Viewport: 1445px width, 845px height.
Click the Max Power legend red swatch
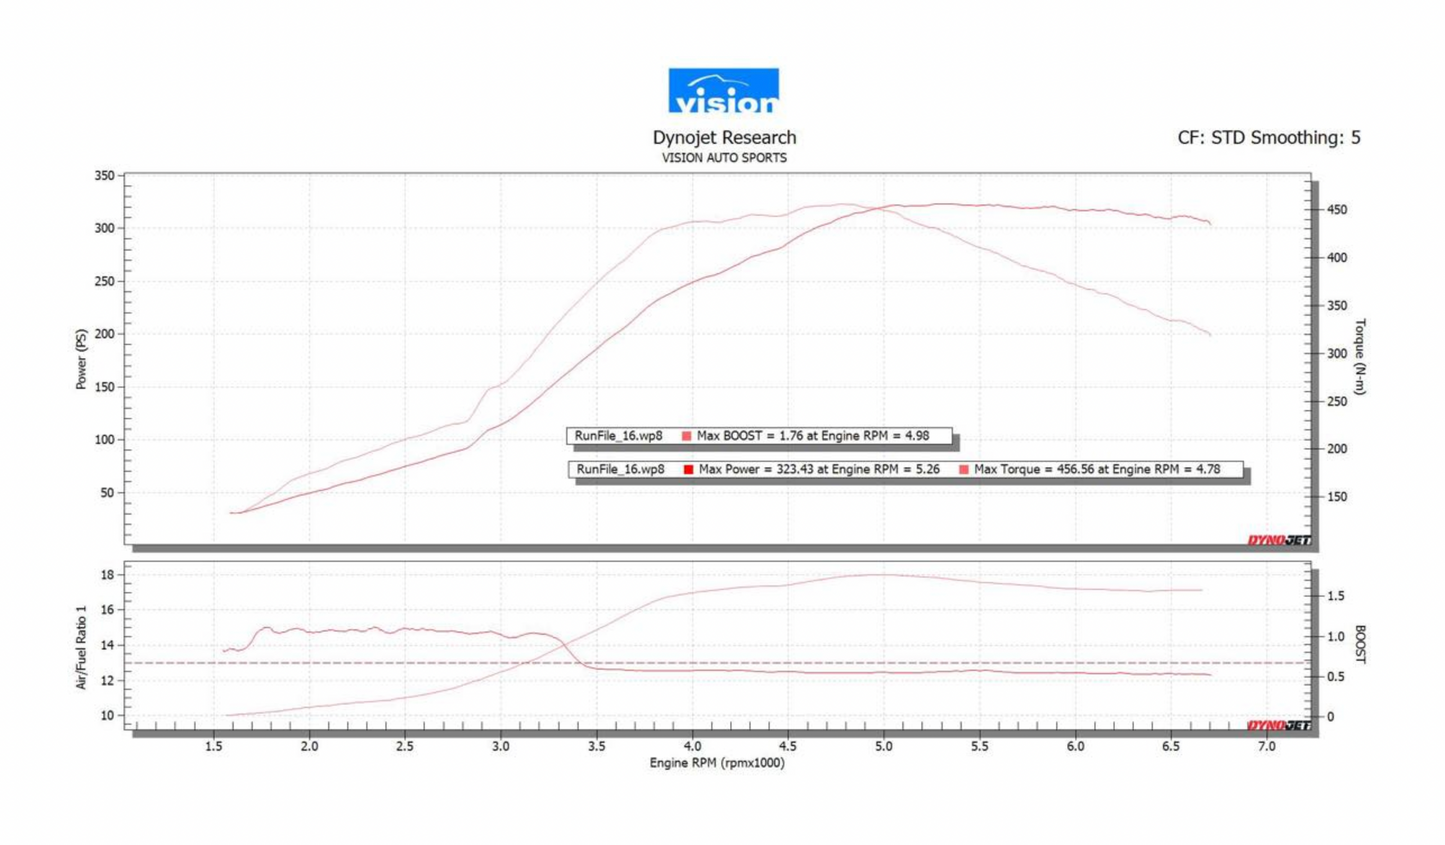(689, 469)
